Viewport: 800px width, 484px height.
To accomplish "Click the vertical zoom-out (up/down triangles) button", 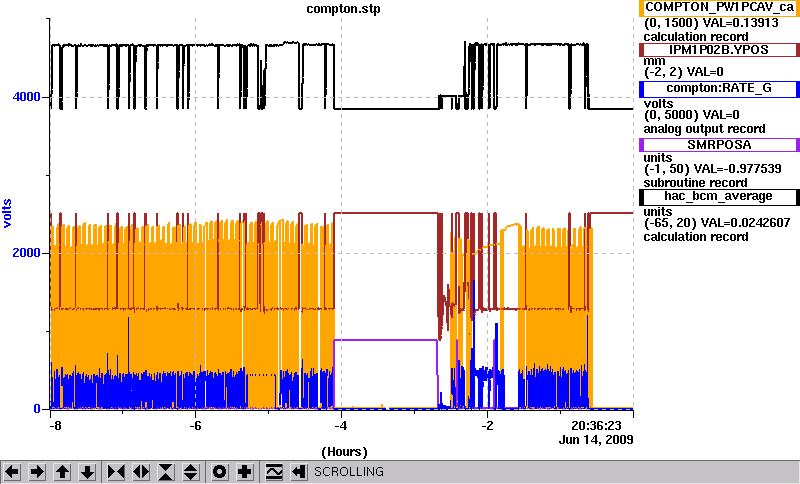I will (191, 472).
